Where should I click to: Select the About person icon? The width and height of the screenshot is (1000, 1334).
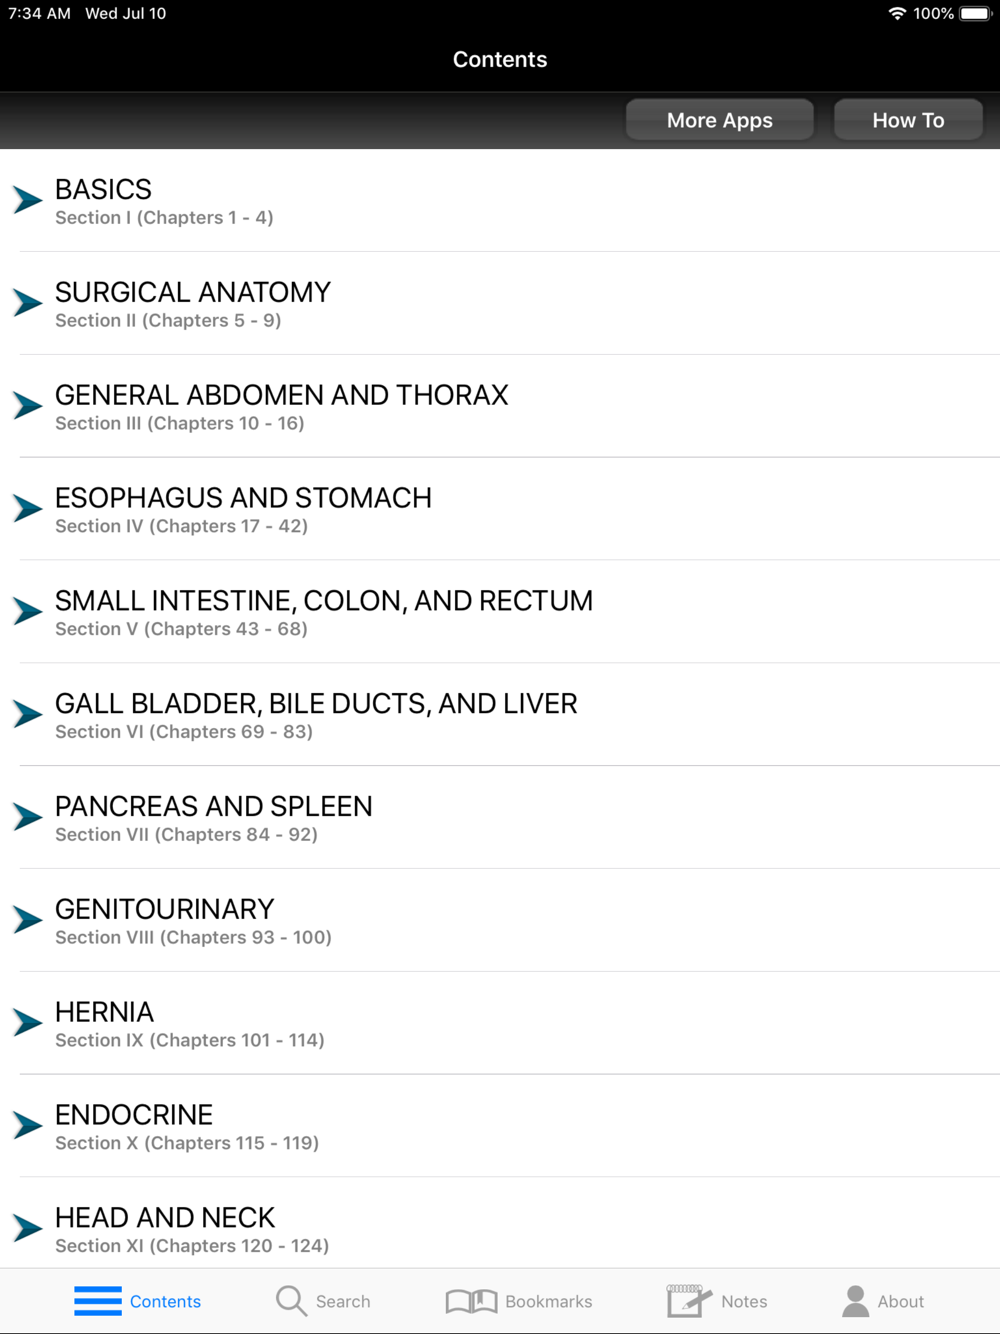[855, 1301]
